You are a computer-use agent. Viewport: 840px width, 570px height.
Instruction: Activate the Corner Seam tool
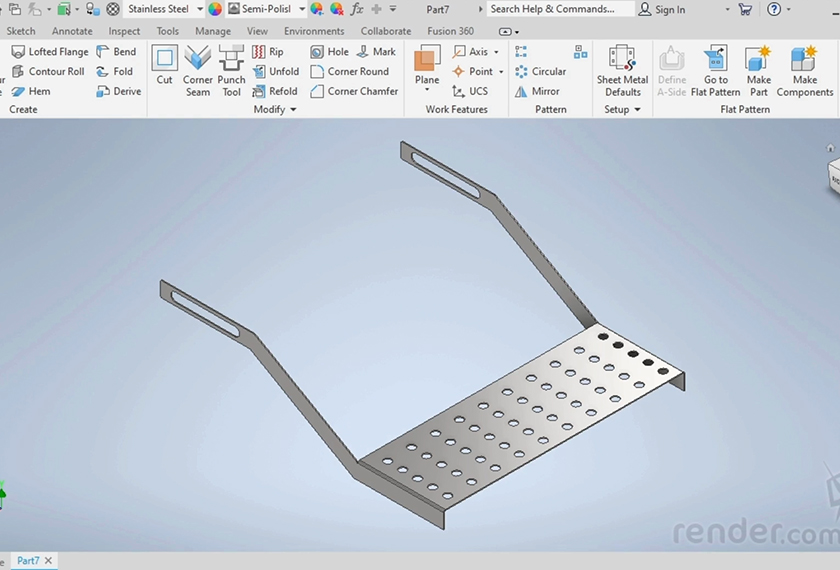(198, 70)
